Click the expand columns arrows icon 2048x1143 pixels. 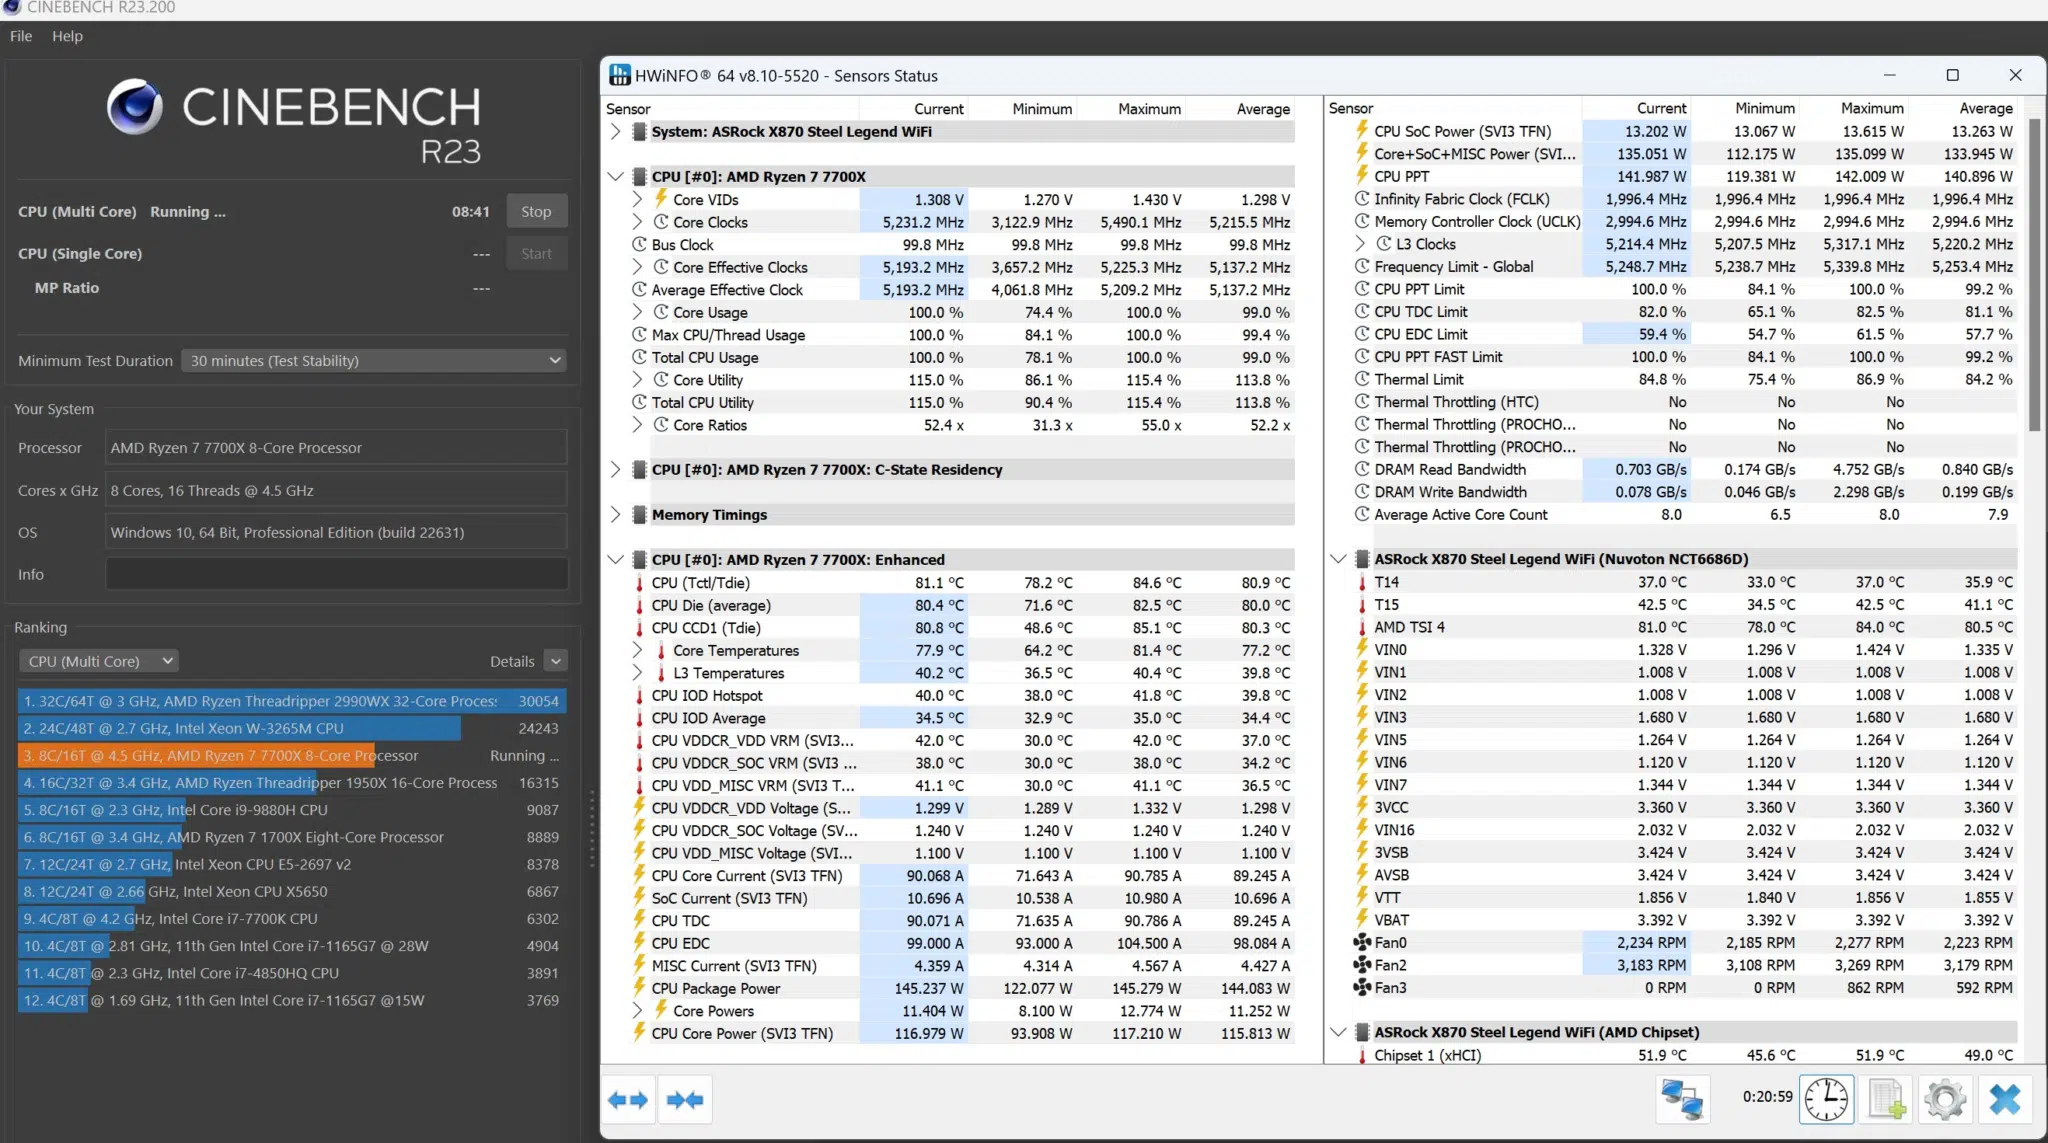pyautogui.click(x=629, y=1100)
